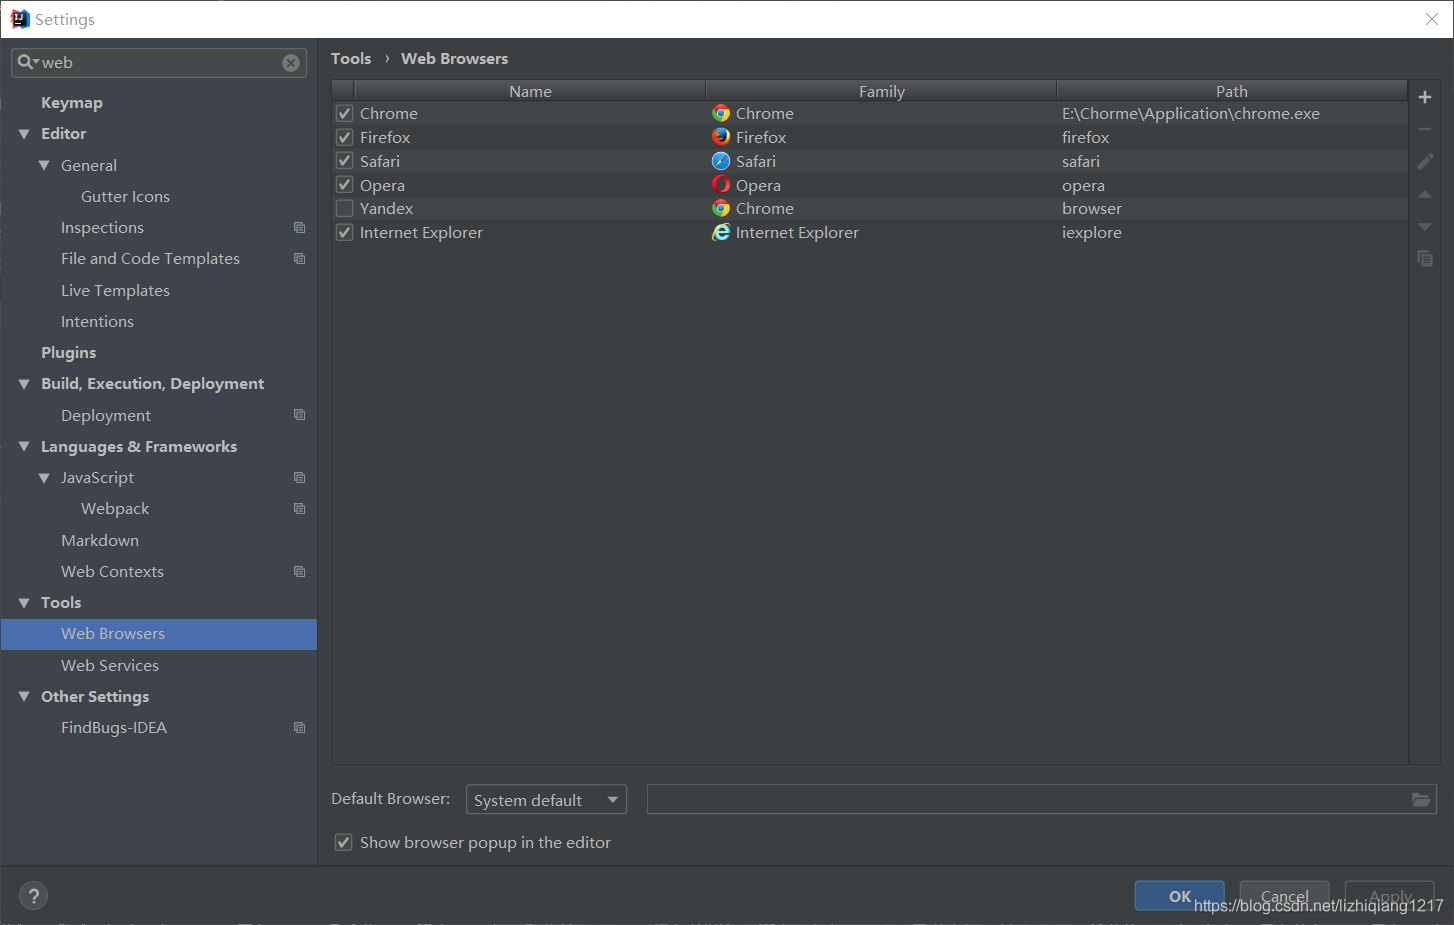The height and width of the screenshot is (925, 1454).
Task: Click the project-level icon beside File and Code Templates
Action: [x=299, y=259]
